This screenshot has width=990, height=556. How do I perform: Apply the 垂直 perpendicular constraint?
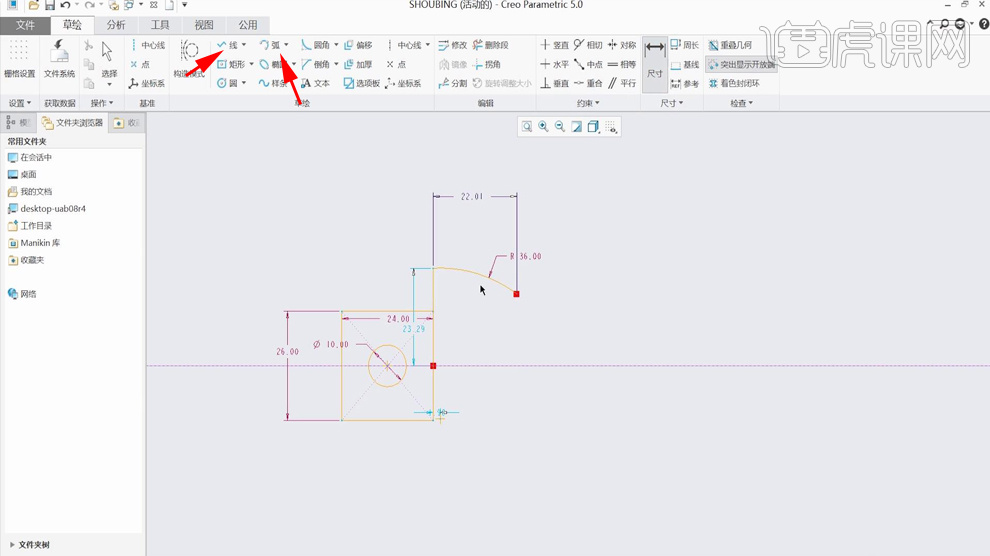pyautogui.click(x=554, y=83)
